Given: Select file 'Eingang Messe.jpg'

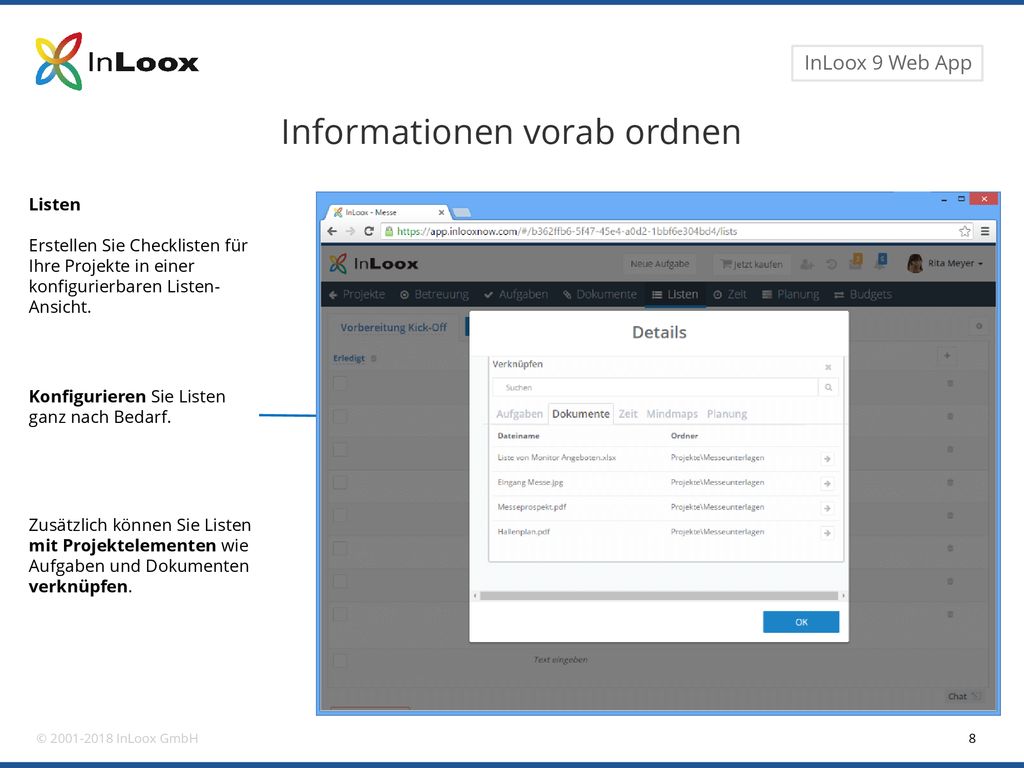Looking at the screenshot, I should click(530, 483).
